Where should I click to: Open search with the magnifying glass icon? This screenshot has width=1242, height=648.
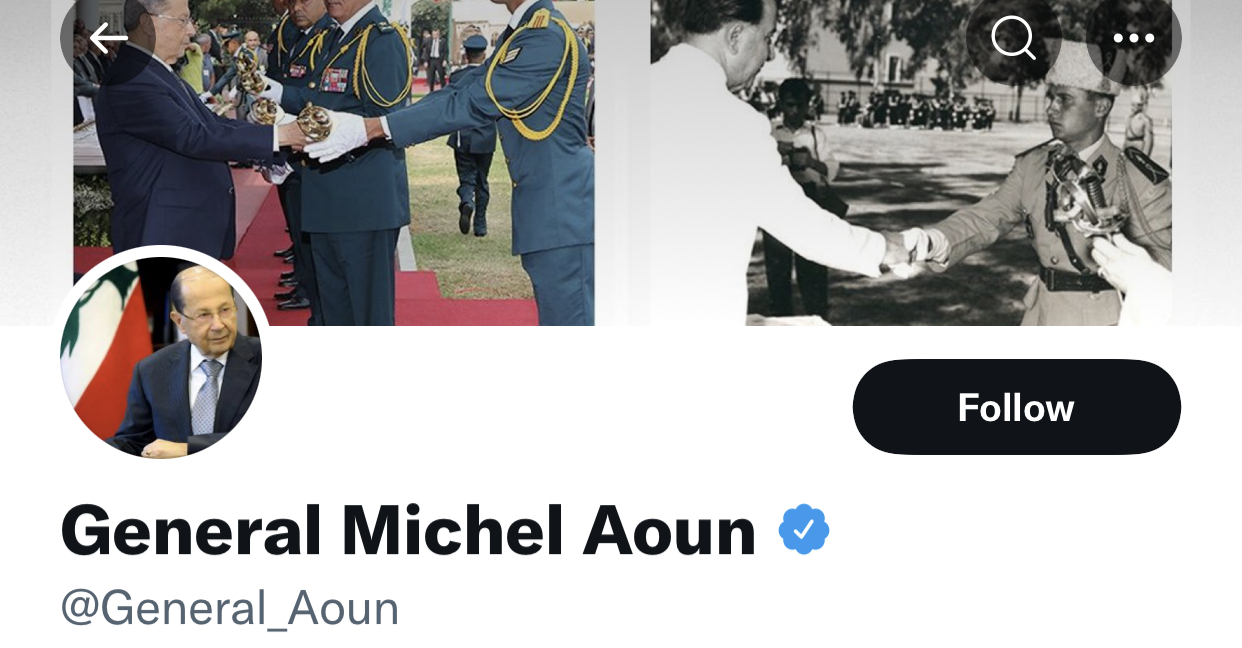(1014, 38)
